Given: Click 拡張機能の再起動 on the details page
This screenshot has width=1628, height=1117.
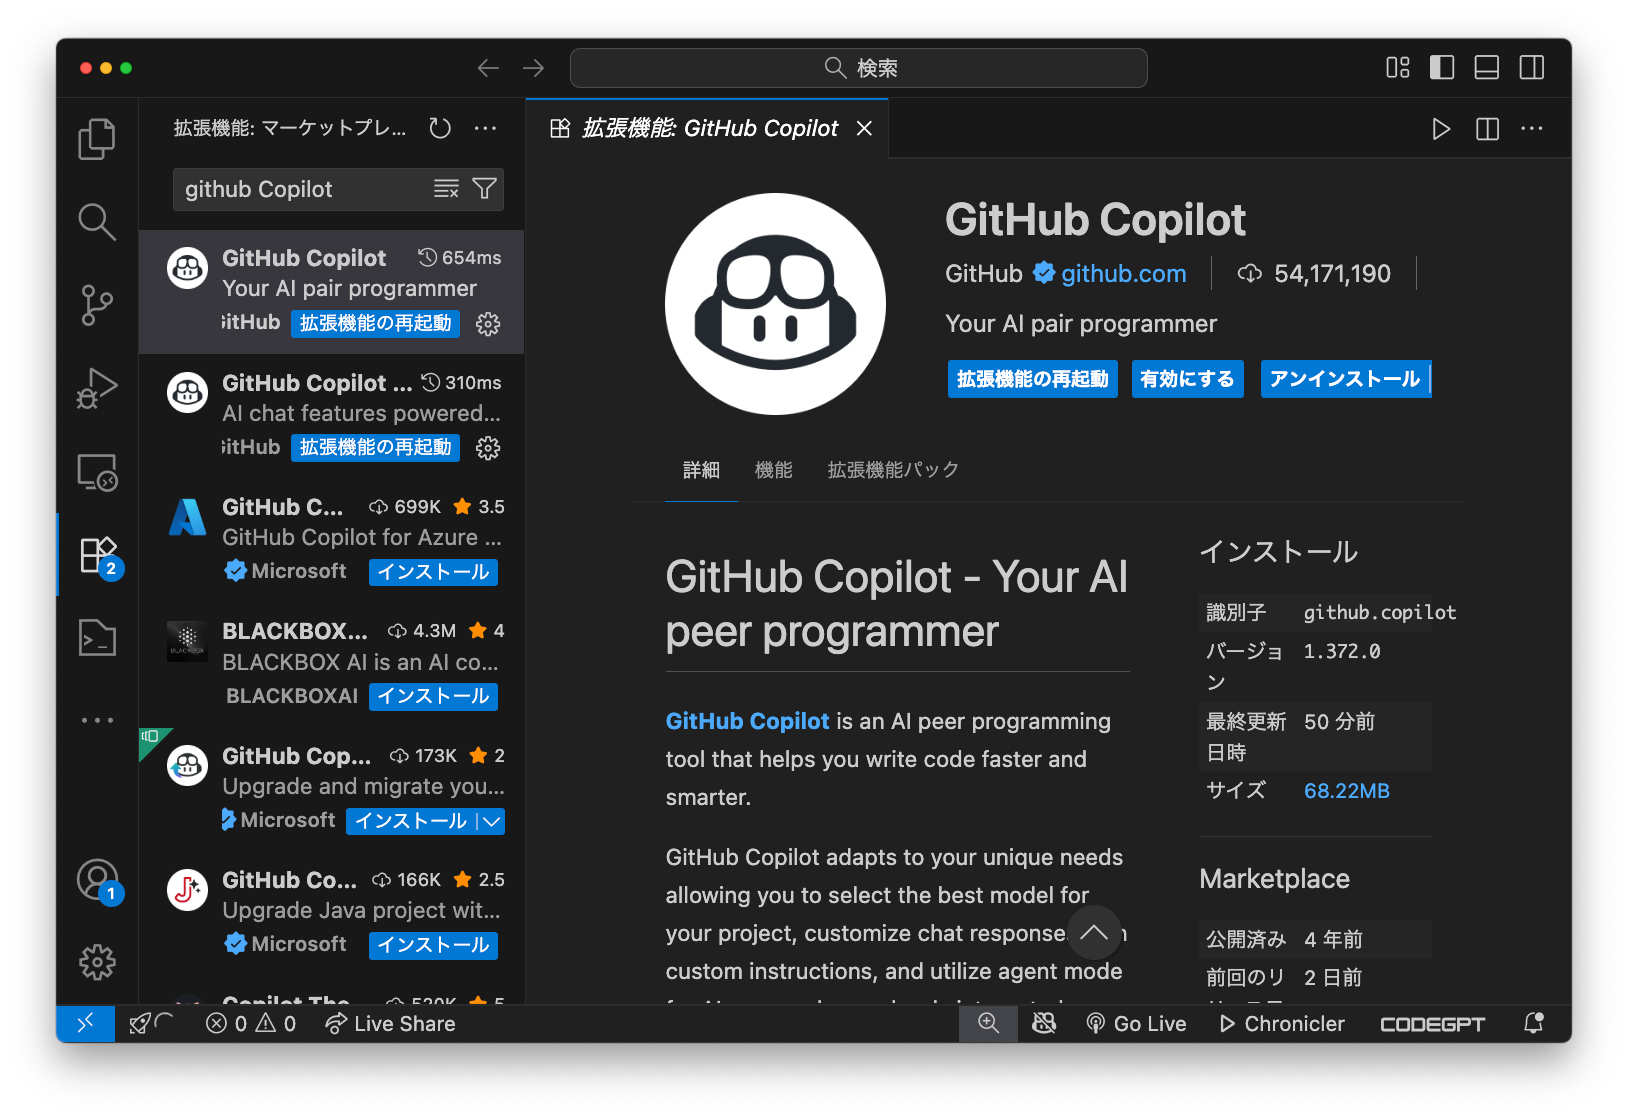Looking at the screenshot, I should (1033, 379).
